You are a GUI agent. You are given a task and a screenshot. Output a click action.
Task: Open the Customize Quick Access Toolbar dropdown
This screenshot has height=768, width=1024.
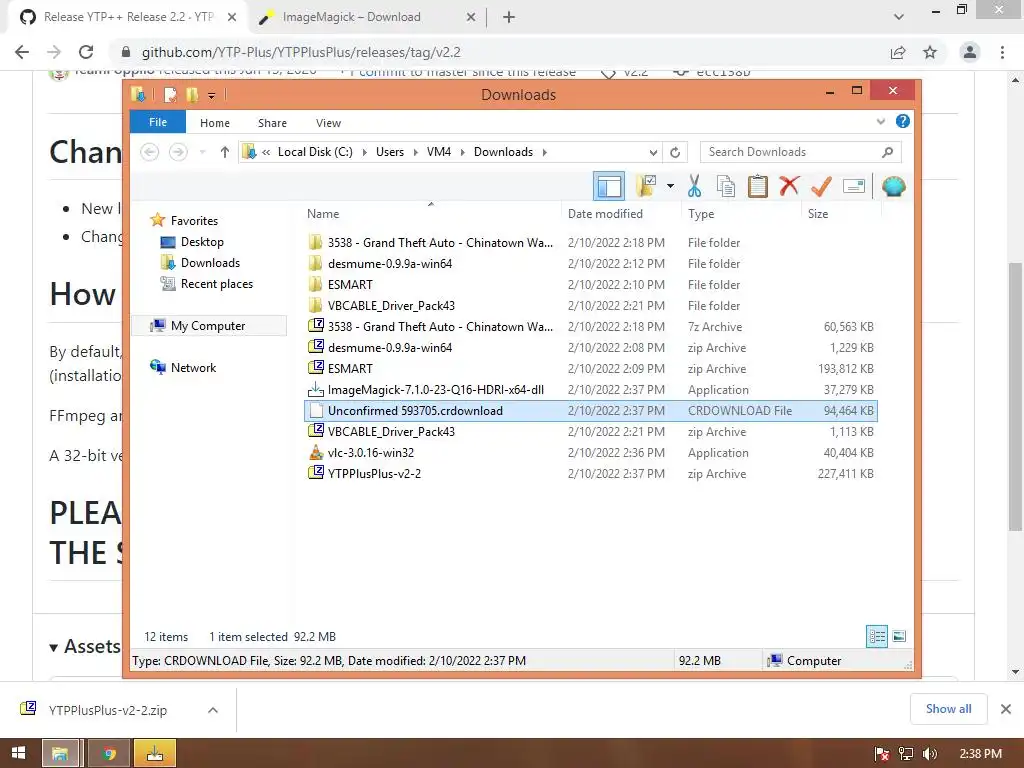click(212, 96)
